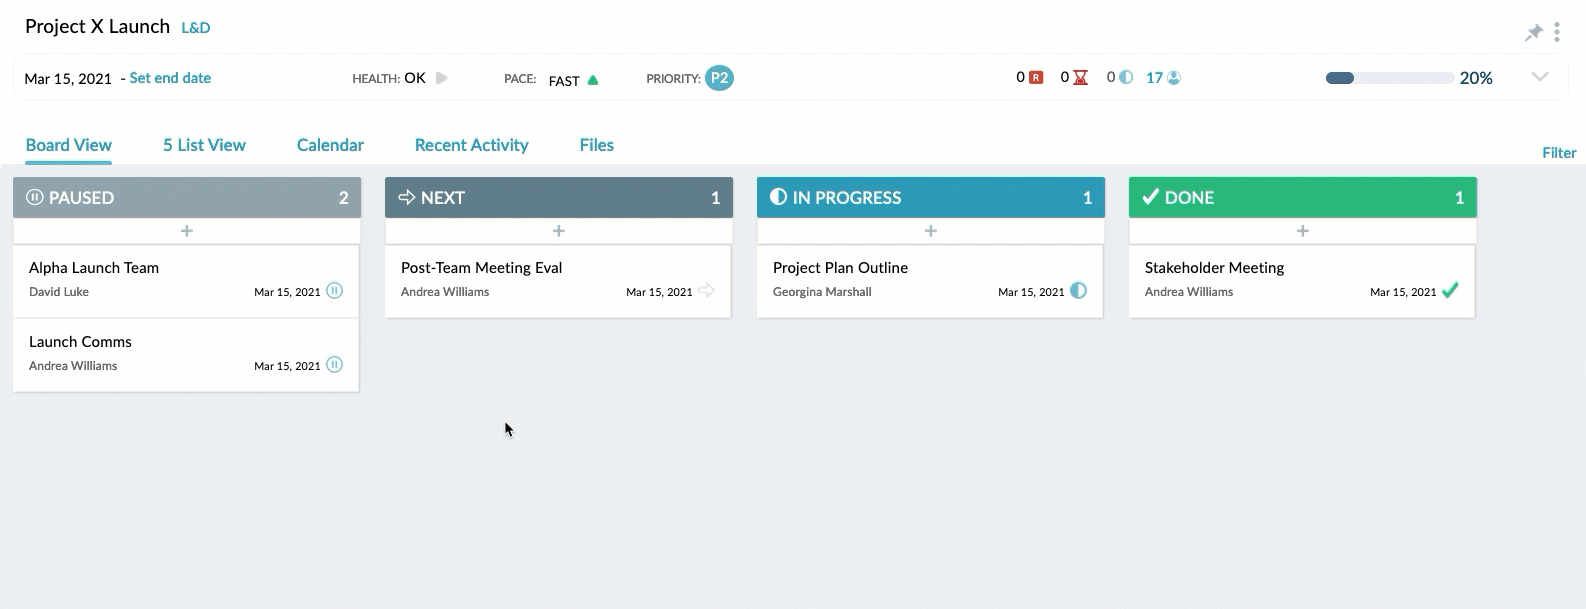
Task: Pin the Project X Launch project
Action: pos(1533,33)
